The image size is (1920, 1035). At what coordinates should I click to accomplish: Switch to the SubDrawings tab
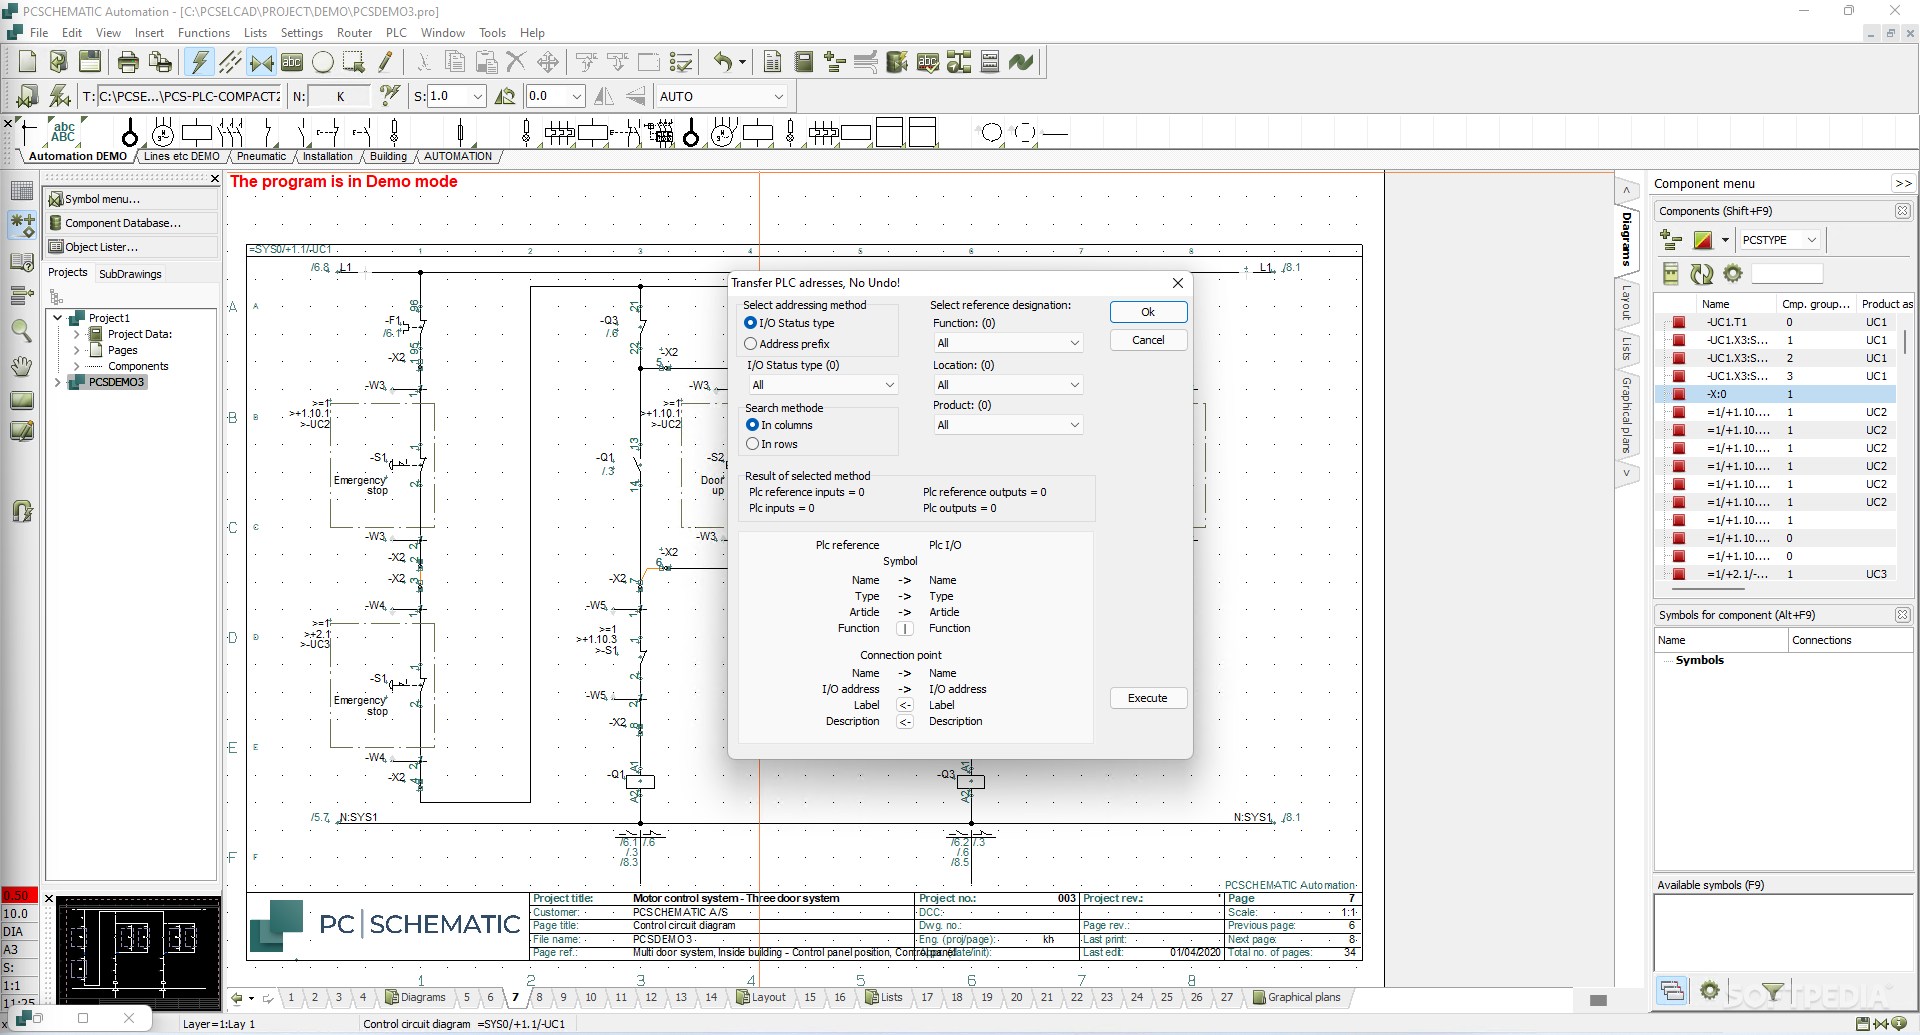click(x=130, y=274)
